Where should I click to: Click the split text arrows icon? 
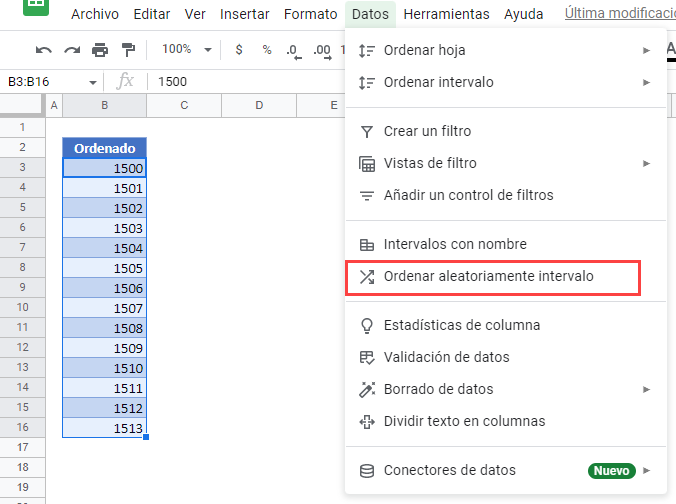click(x=367, y=422)
